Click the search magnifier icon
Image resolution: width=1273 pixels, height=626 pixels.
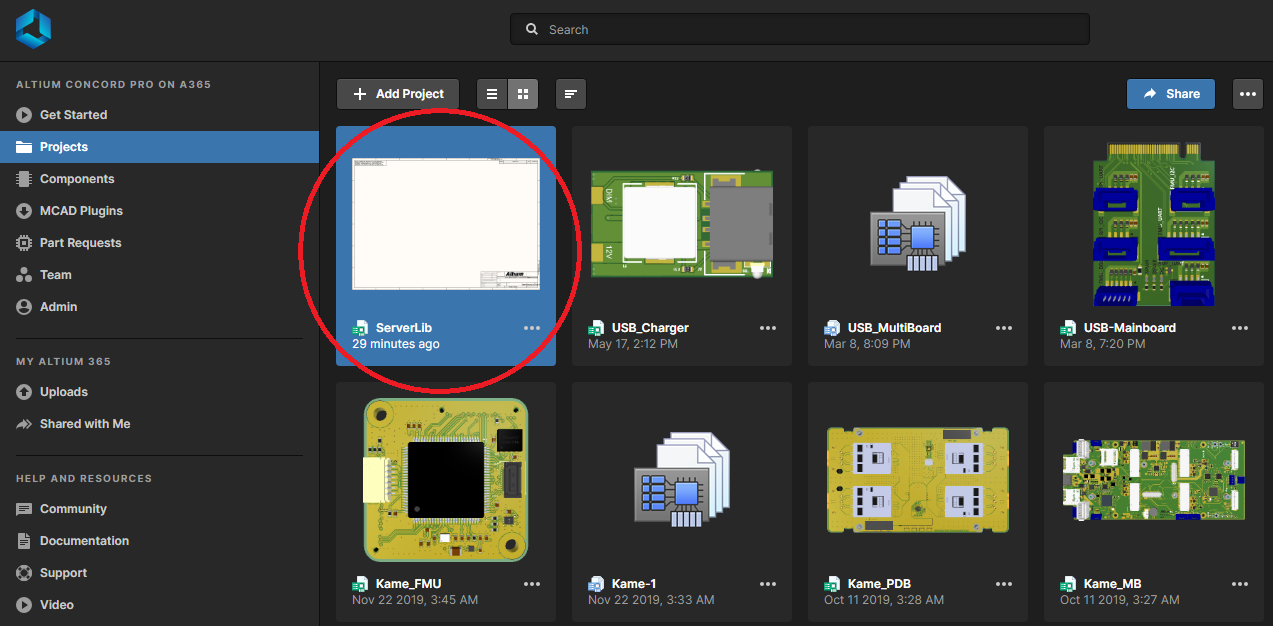click(532, 30)
